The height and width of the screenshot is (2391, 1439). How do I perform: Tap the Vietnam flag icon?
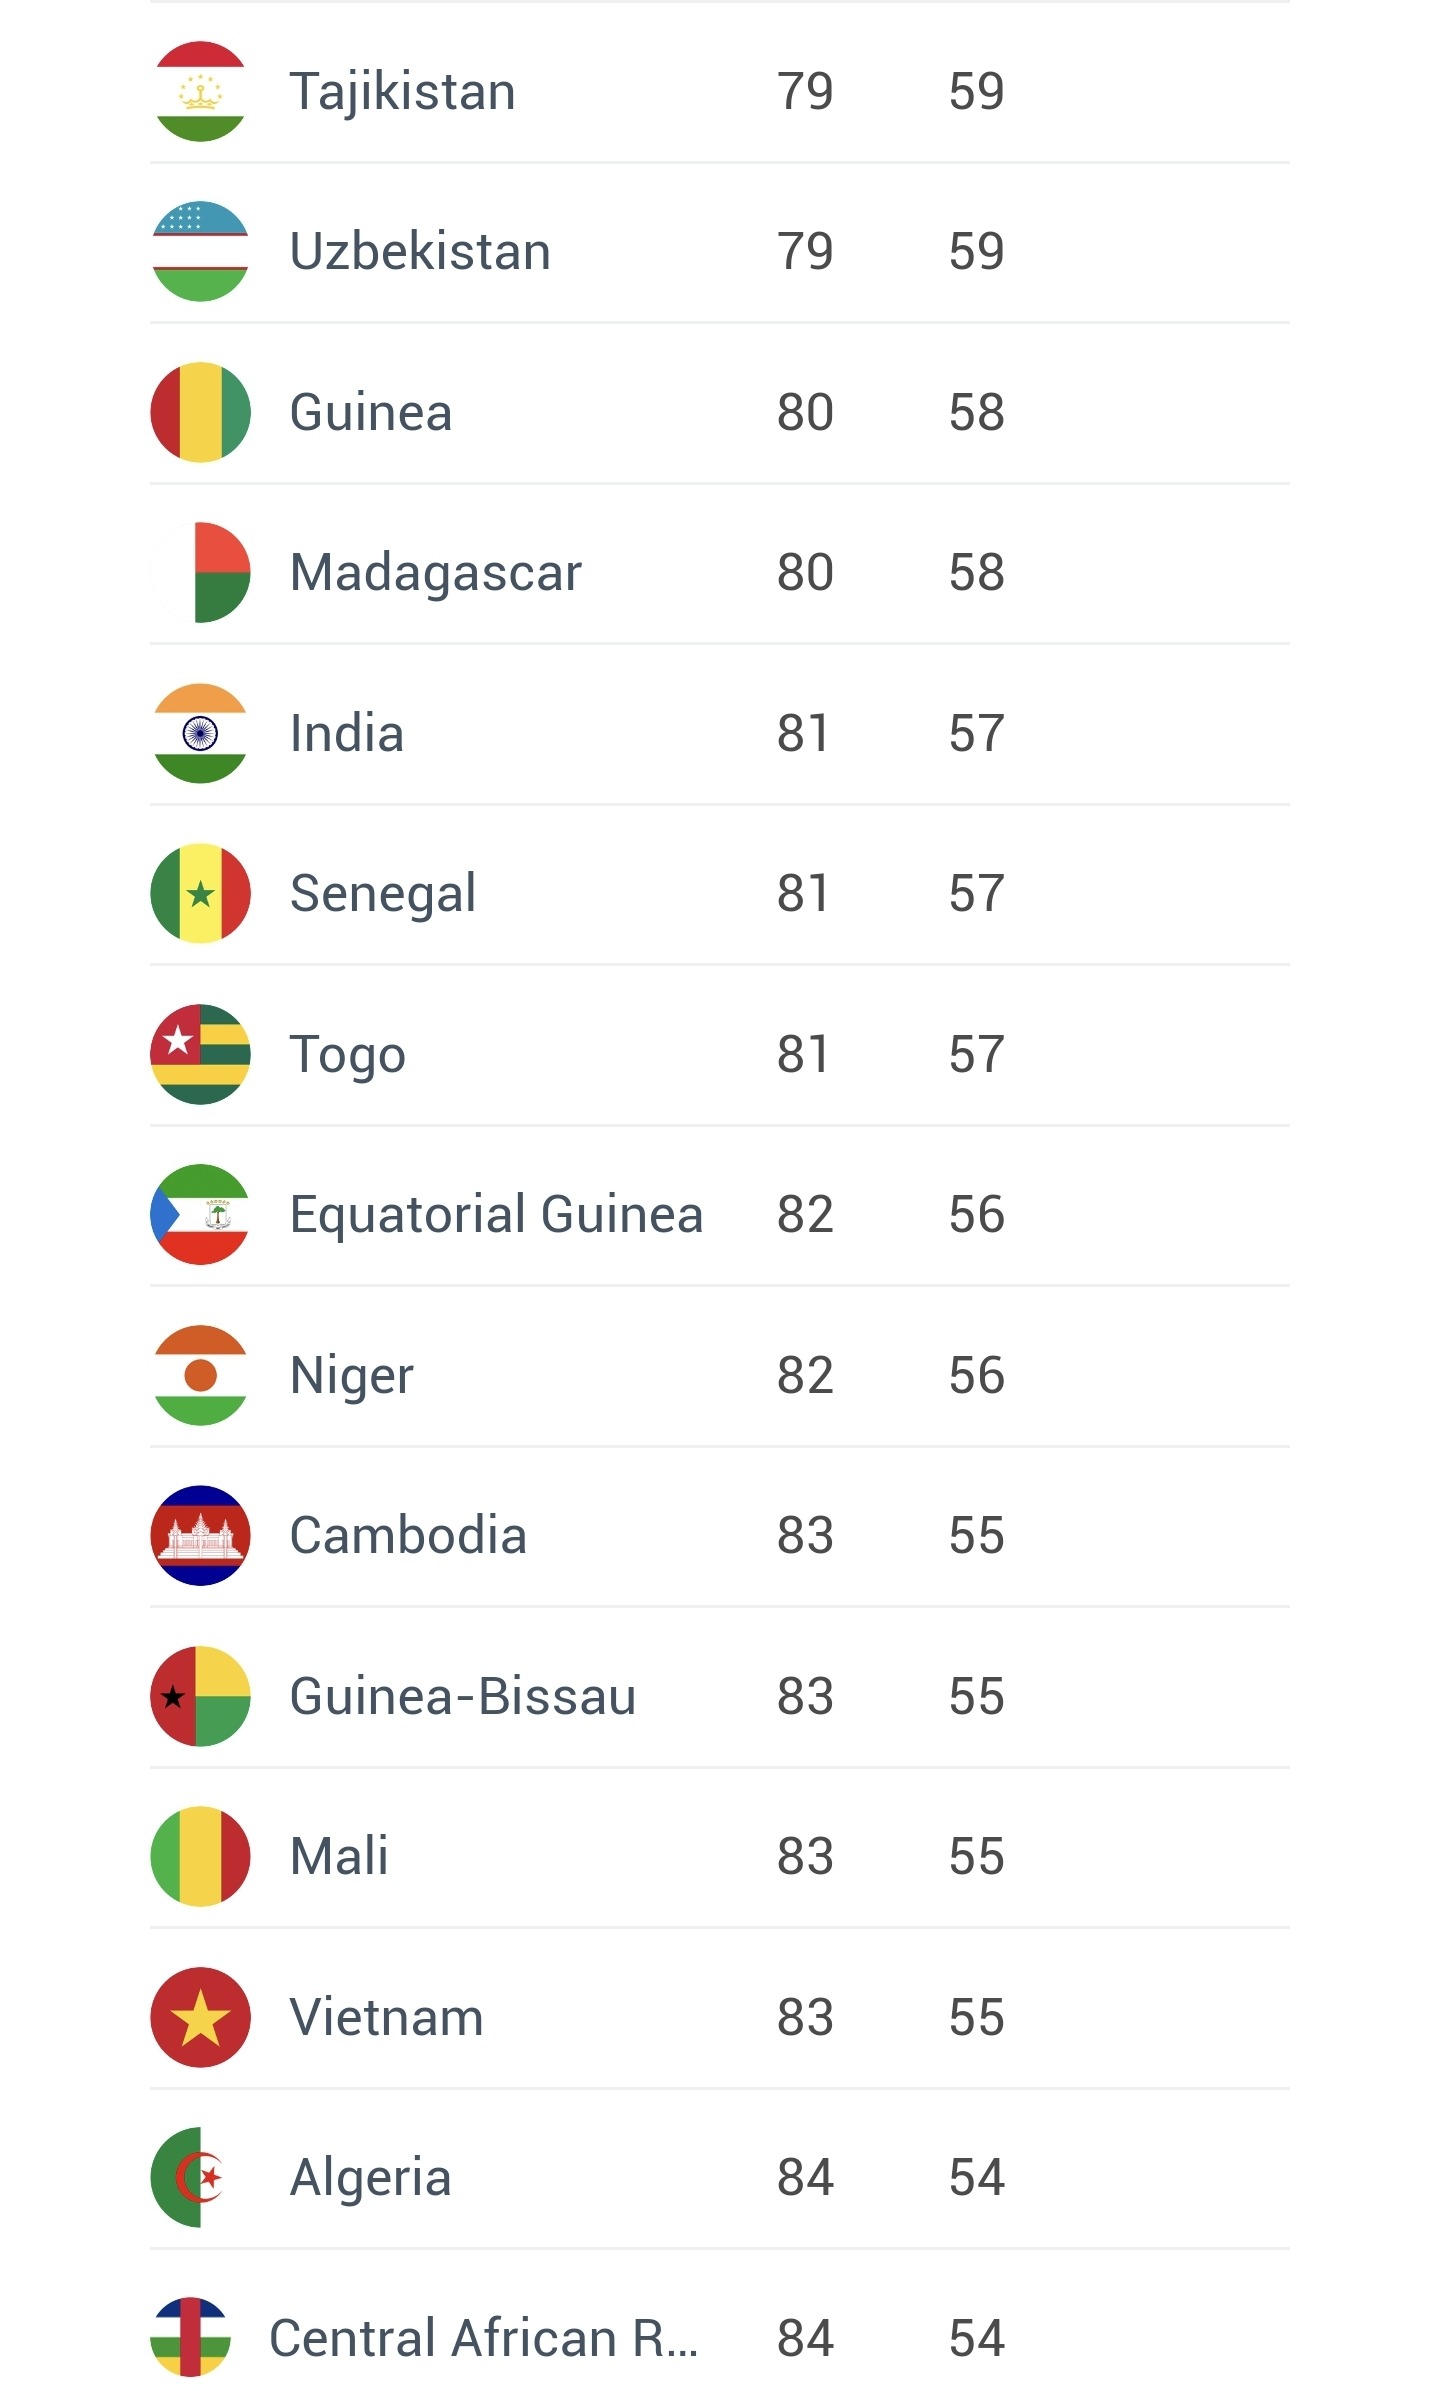[x=200, y=2017]
